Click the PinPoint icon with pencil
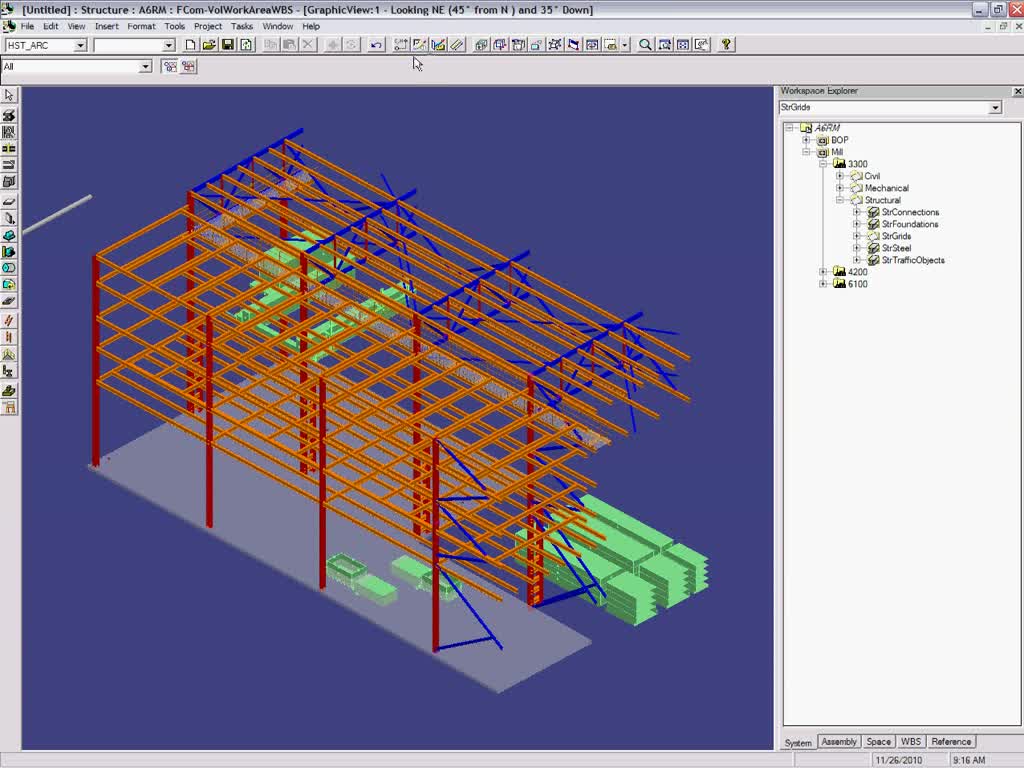The width and height of the screenshot is (1024, 768). point(420,44)
